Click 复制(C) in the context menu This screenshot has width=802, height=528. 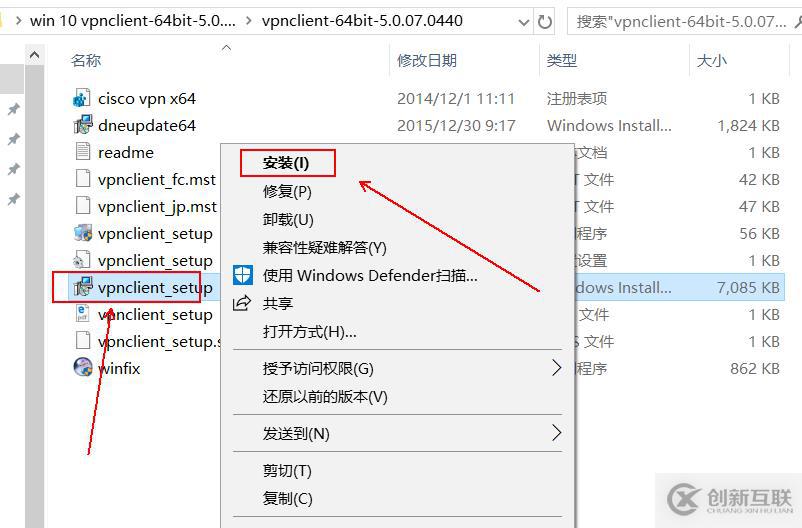287,498
